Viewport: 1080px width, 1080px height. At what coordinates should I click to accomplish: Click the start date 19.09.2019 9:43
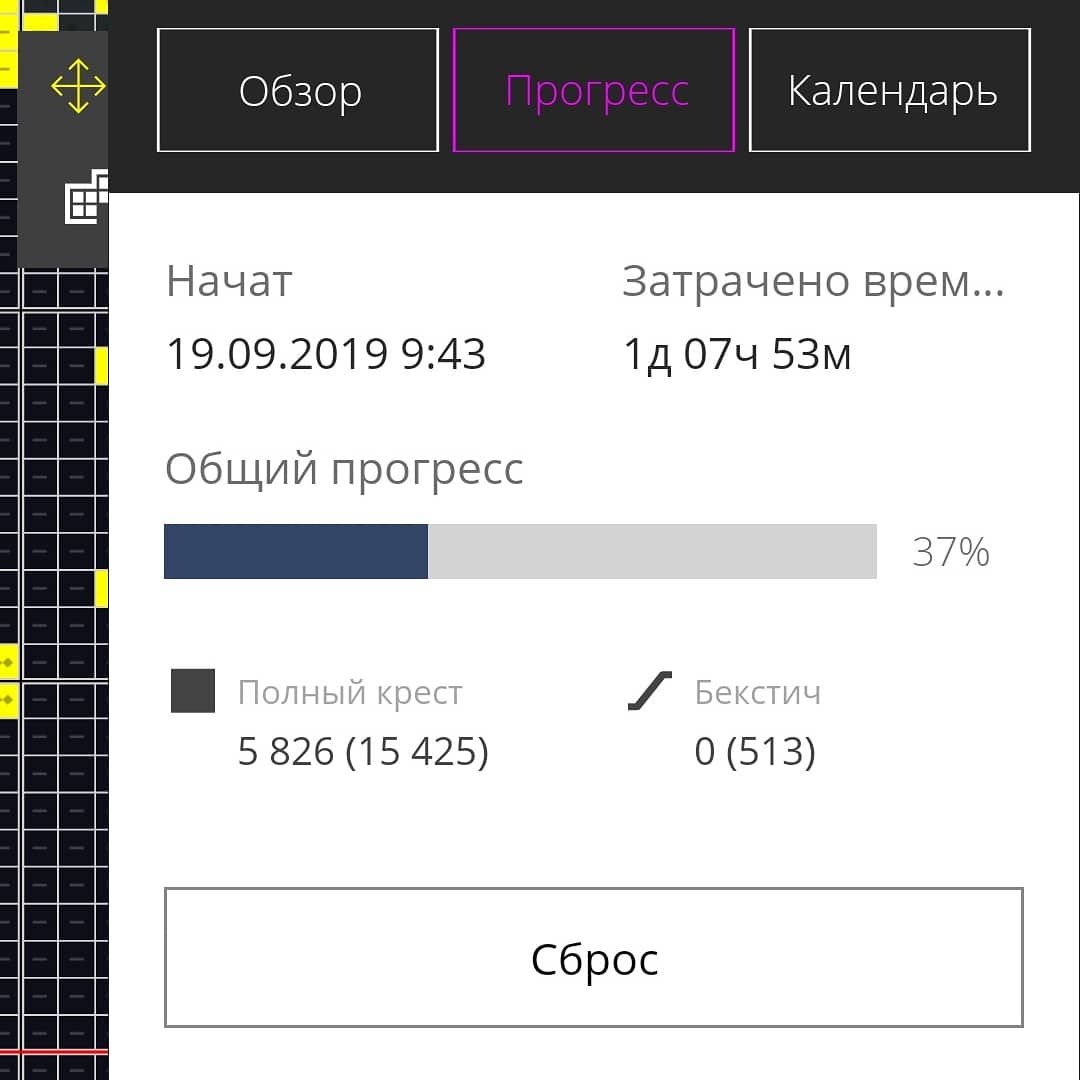(x=325, y=354)
